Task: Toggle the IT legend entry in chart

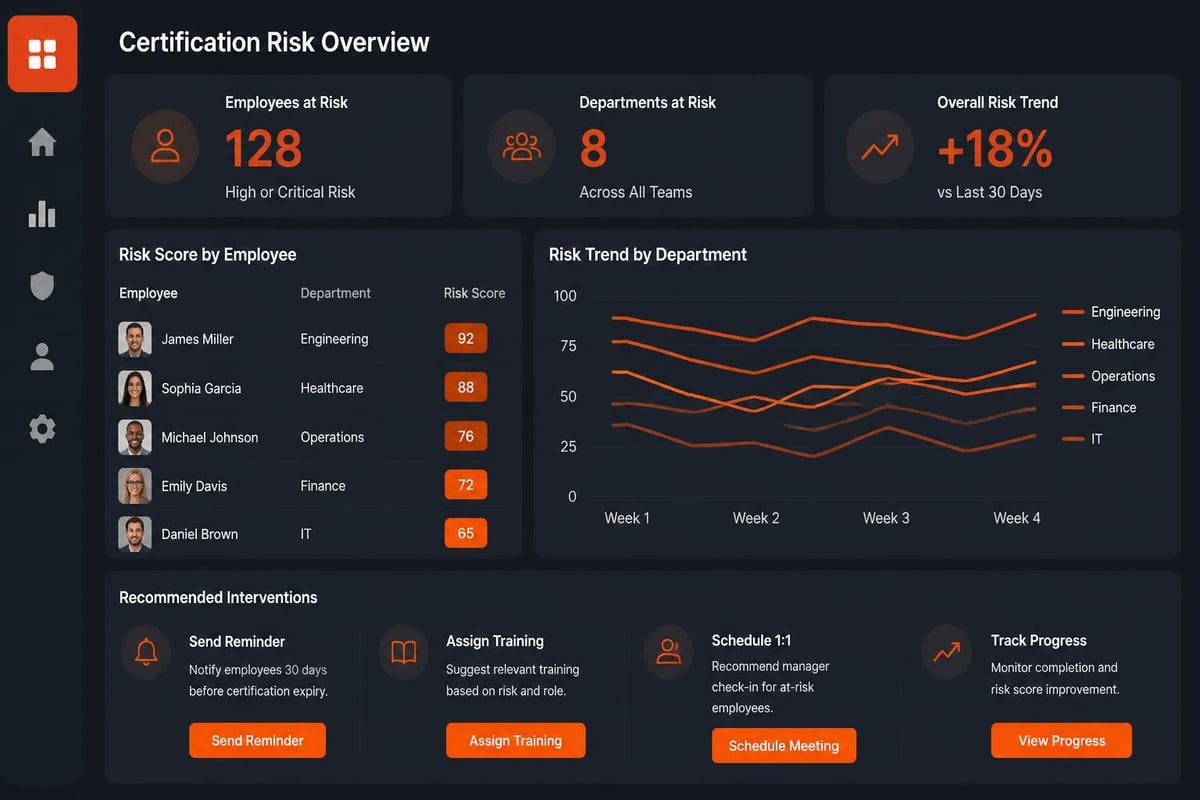Action: 1082,439
